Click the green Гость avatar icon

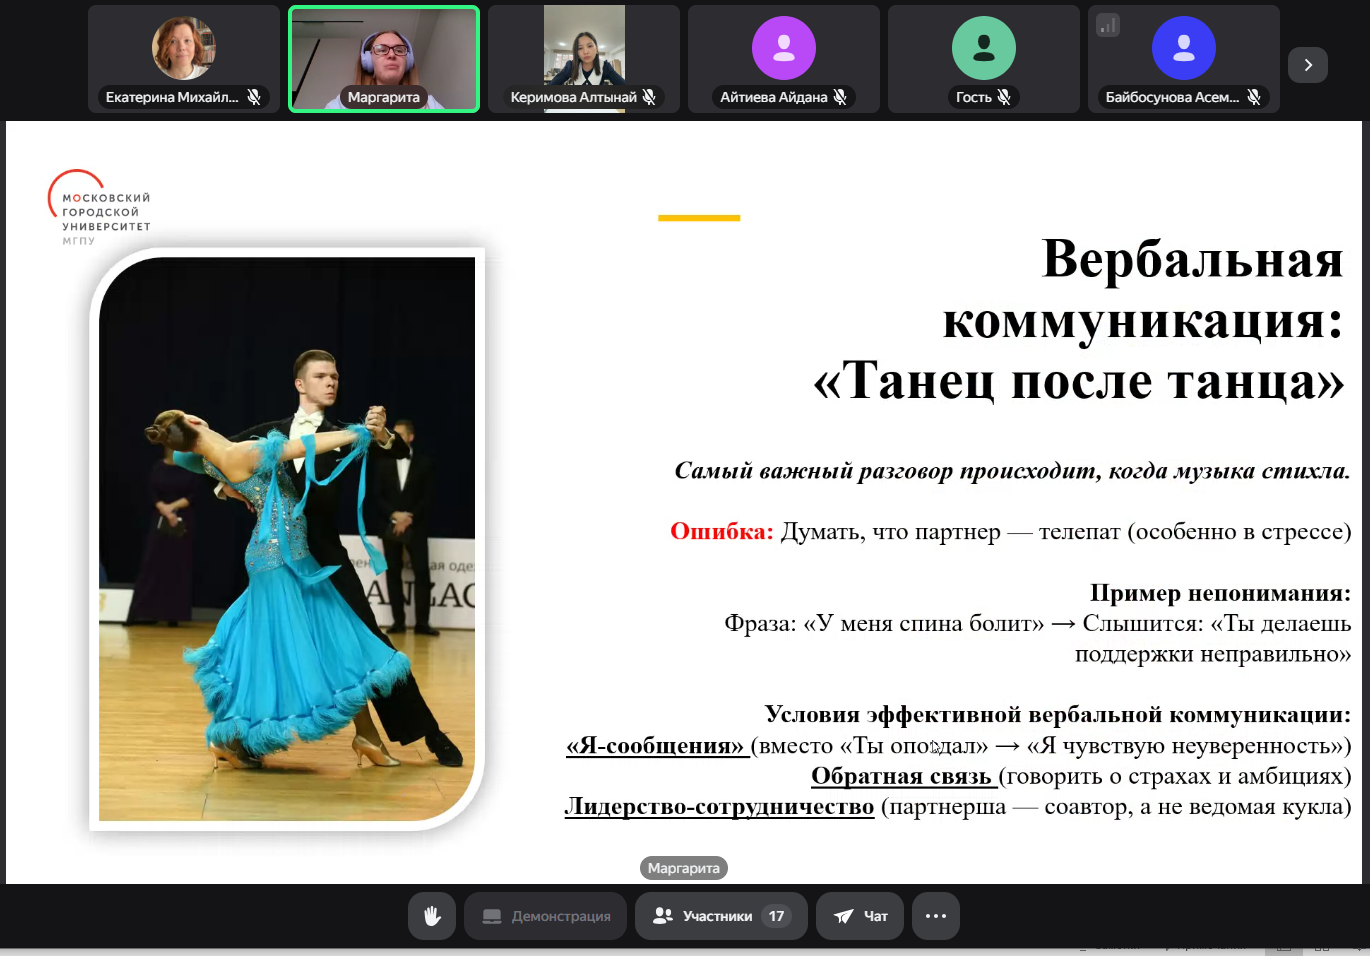click(984, 48)
